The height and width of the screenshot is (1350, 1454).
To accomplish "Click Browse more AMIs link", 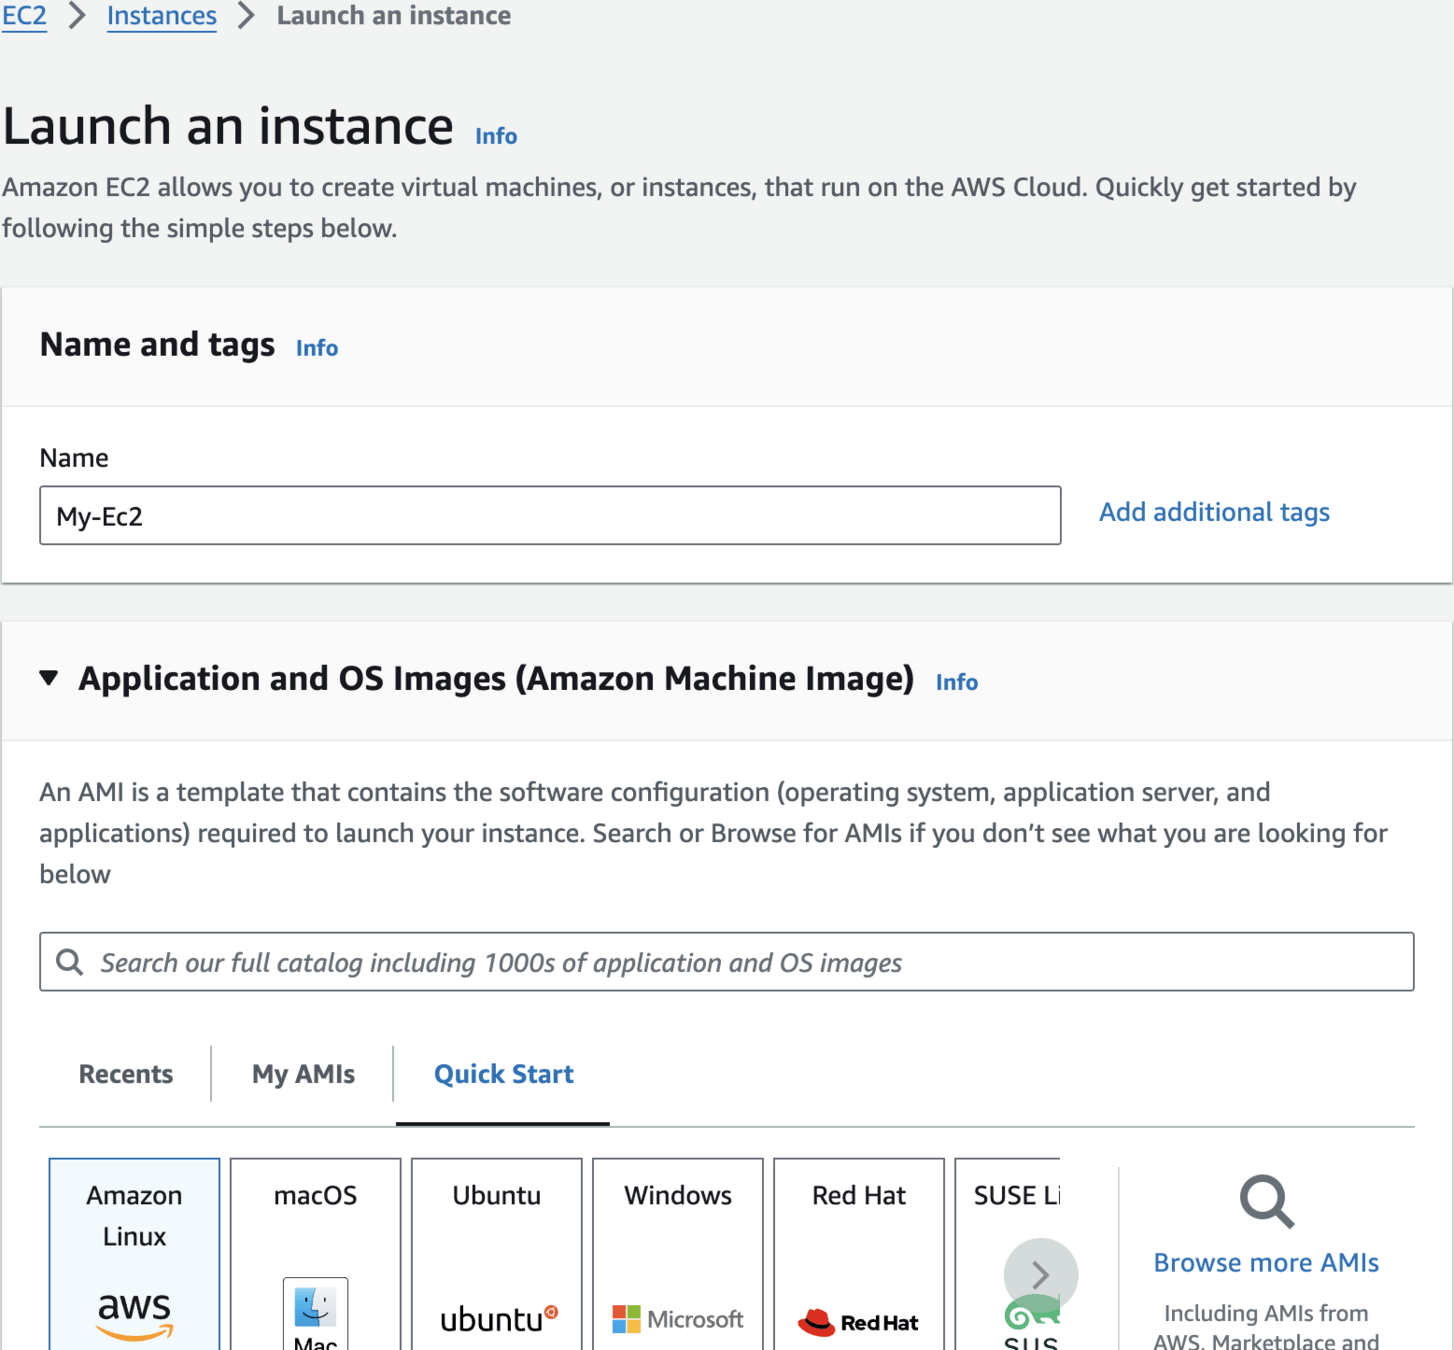I will tap(1266, 1262).
